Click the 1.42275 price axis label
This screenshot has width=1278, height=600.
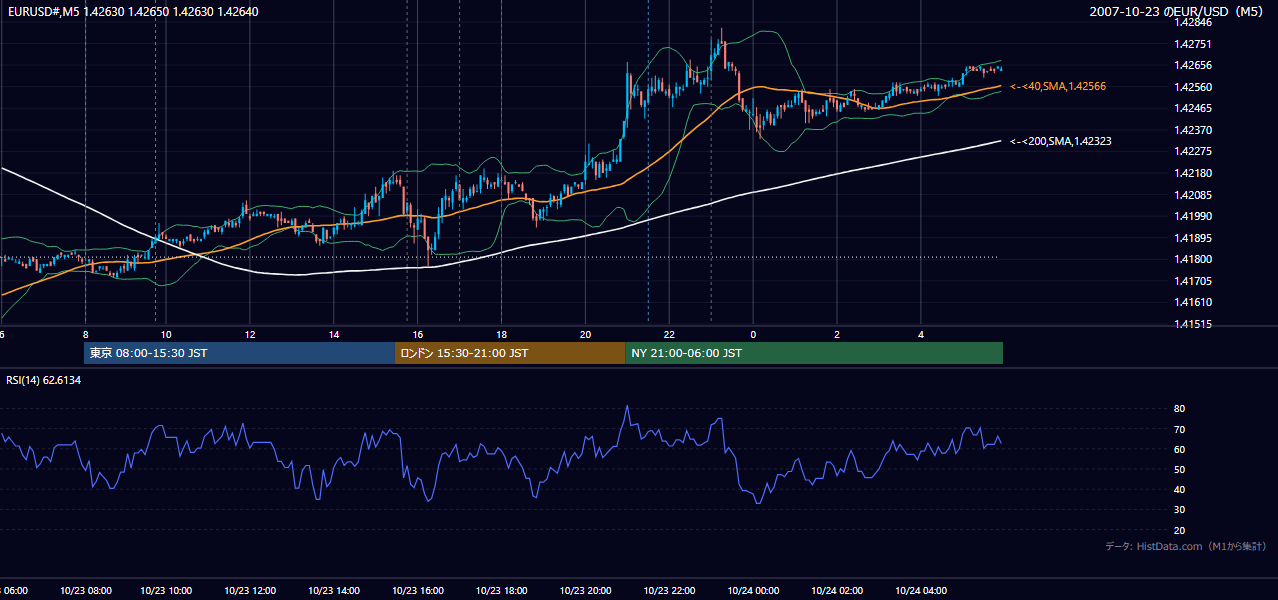(x=1193, y=152)
